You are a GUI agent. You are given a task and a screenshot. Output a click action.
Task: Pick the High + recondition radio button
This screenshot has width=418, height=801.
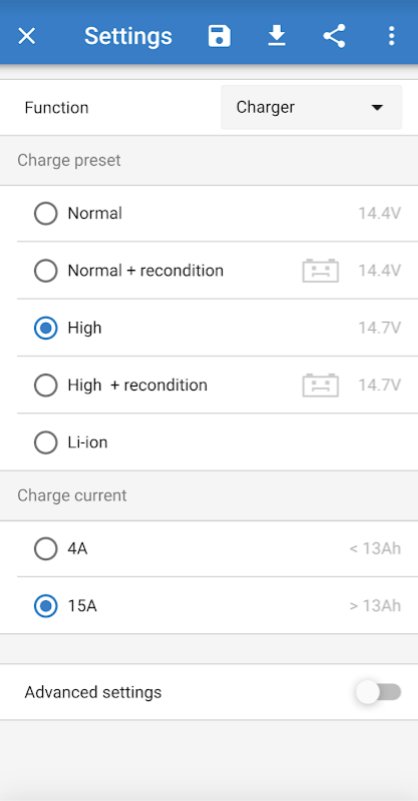click(x=45, y=385)
